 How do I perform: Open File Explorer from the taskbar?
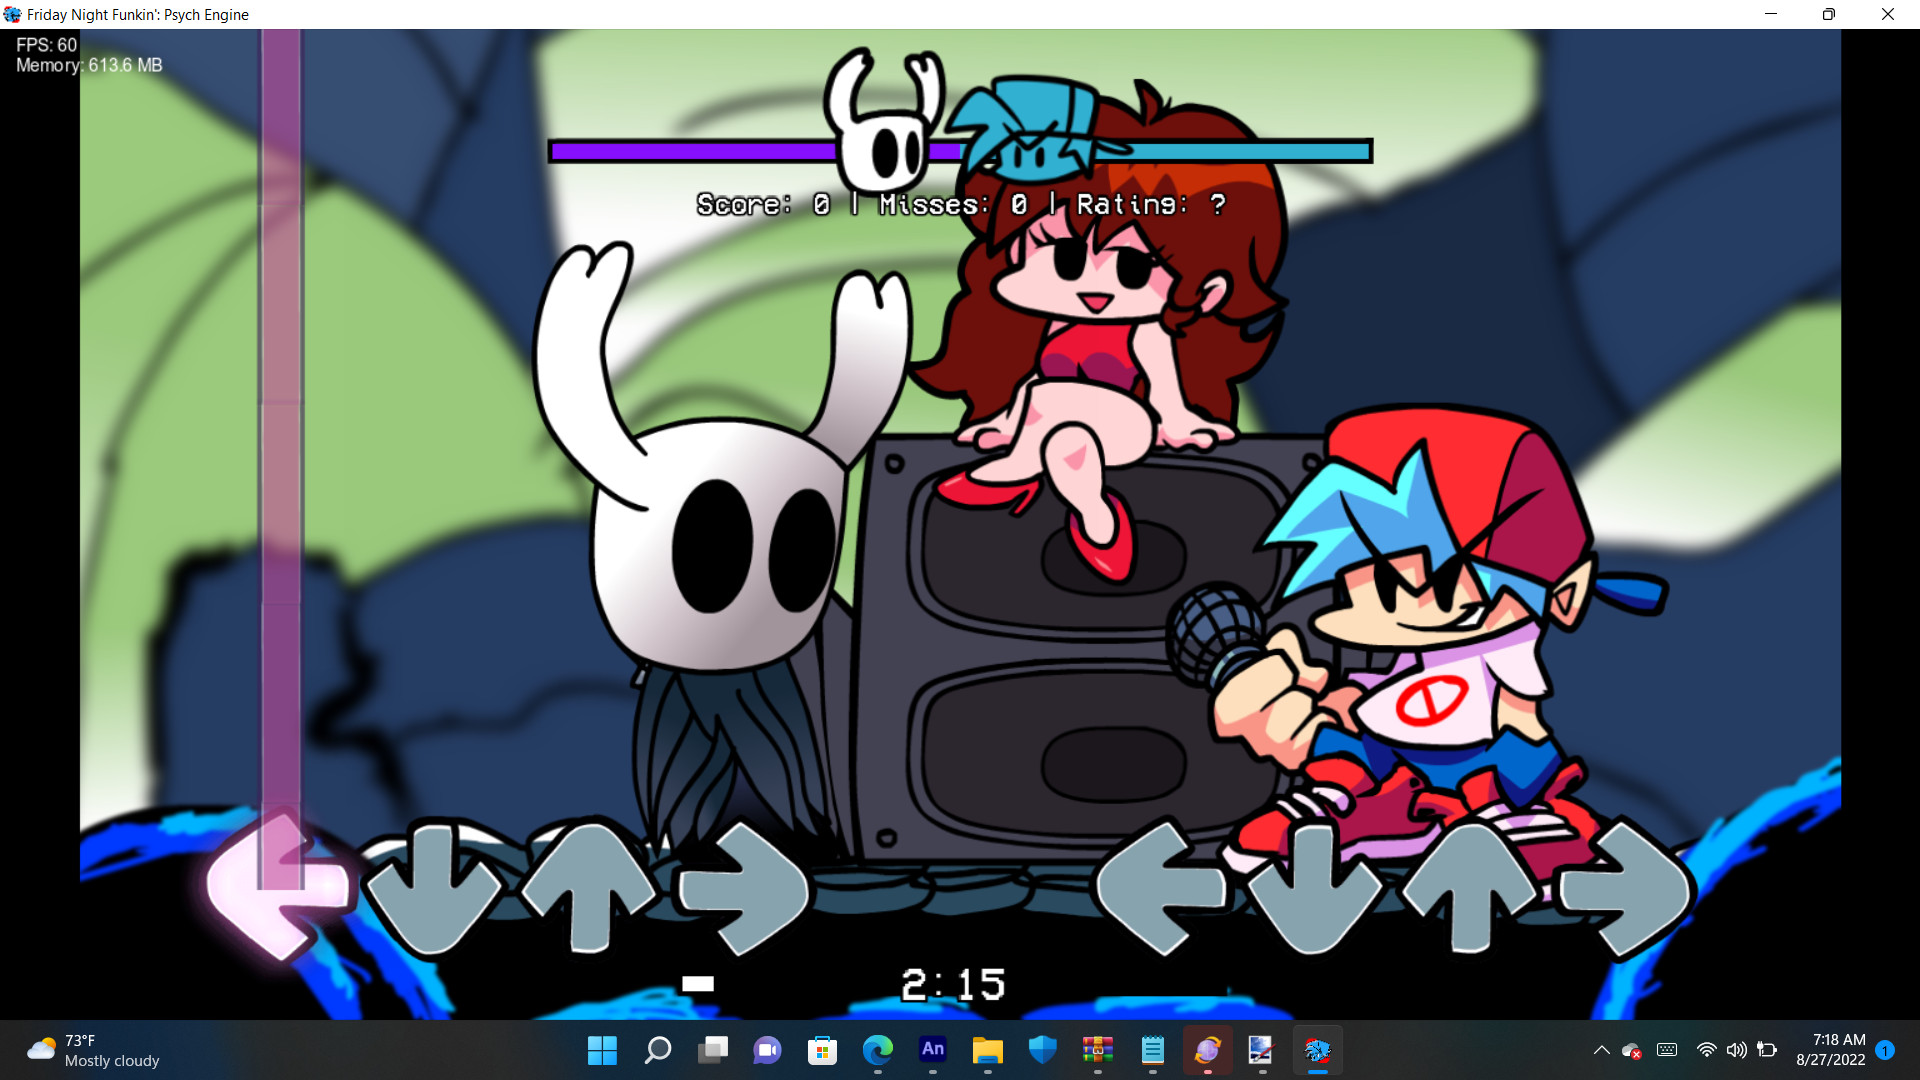[988, 1051]
